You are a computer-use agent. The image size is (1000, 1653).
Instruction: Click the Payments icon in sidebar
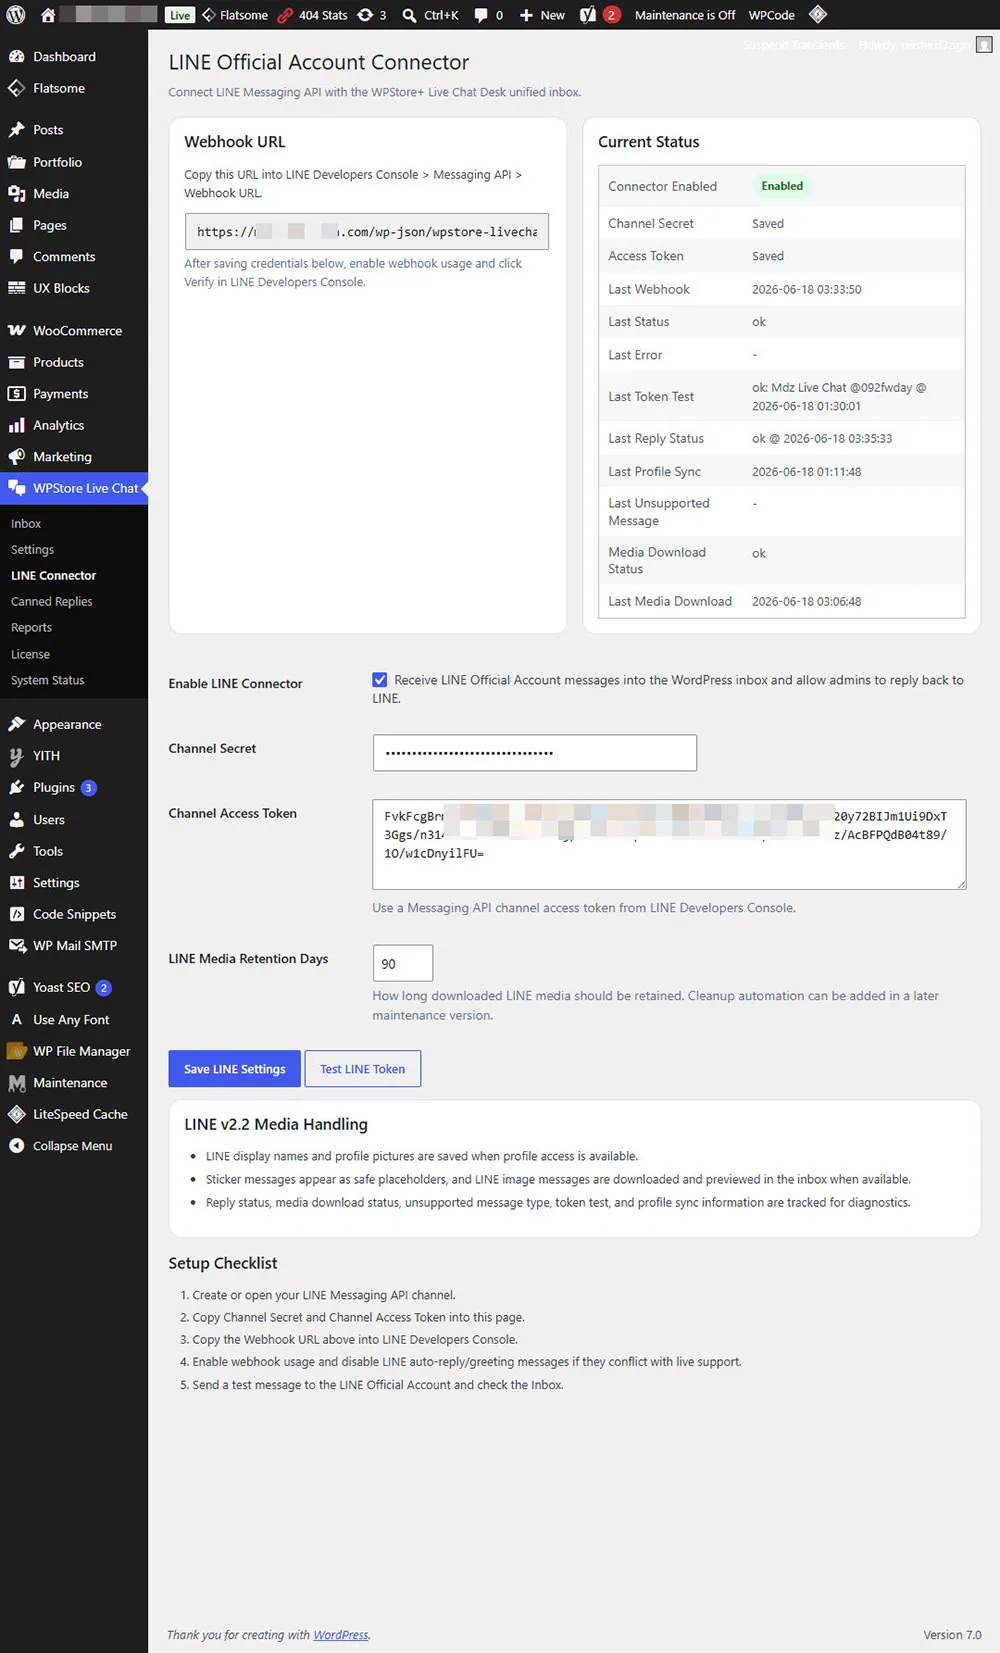coord(16,394)
